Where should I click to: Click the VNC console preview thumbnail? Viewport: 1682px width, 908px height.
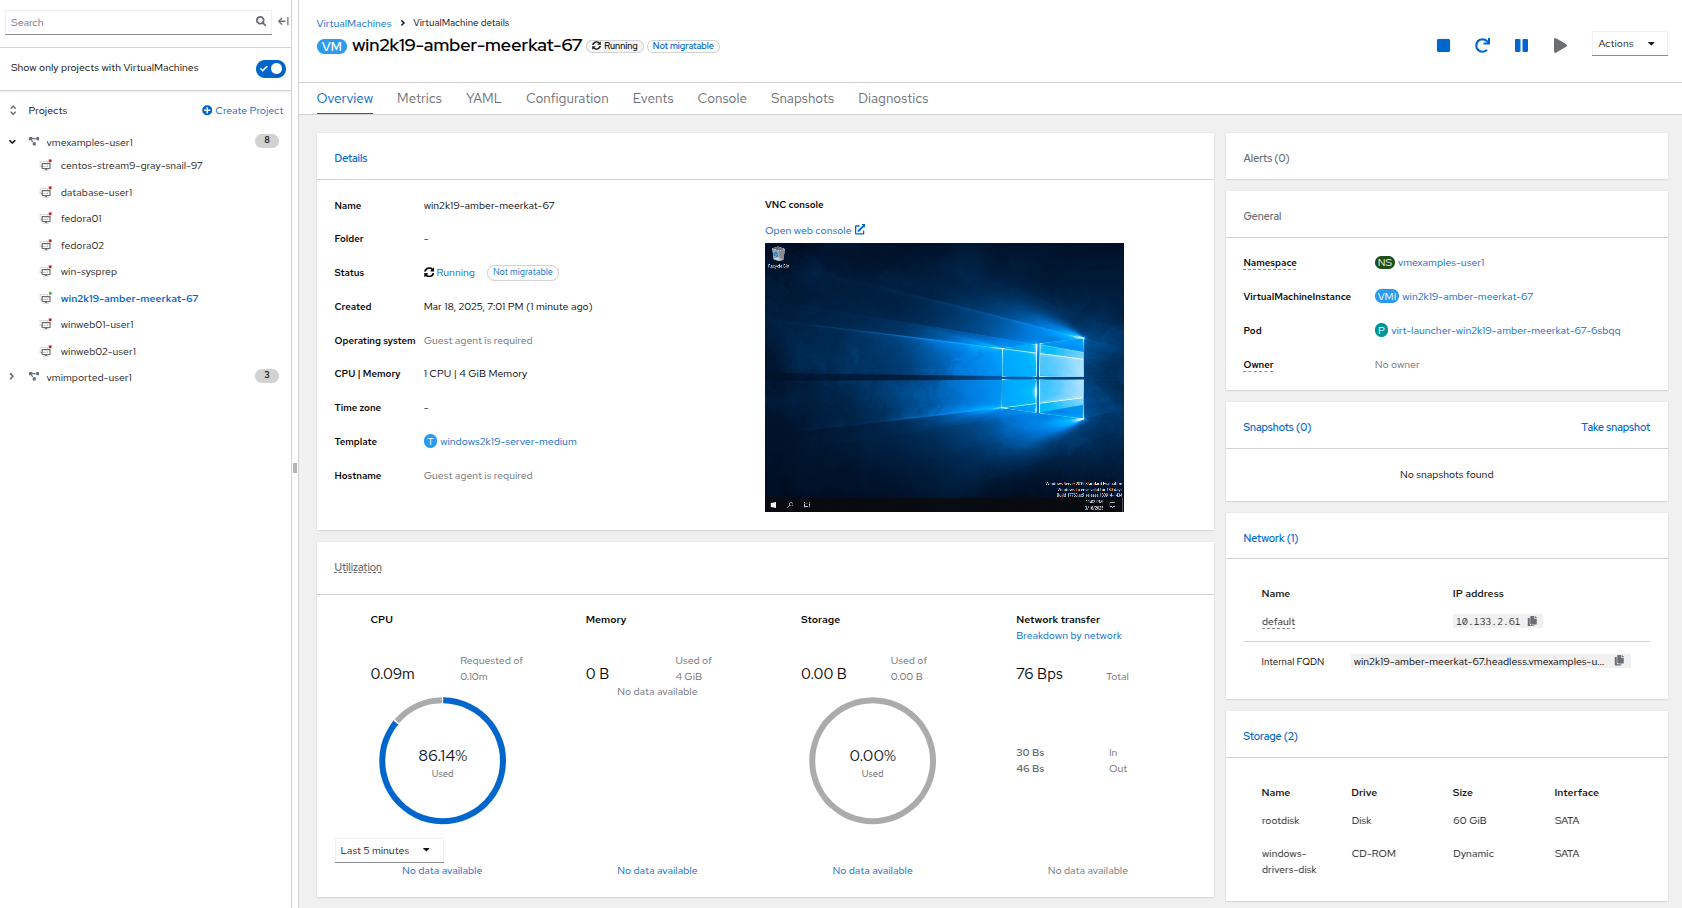point(944,377)
